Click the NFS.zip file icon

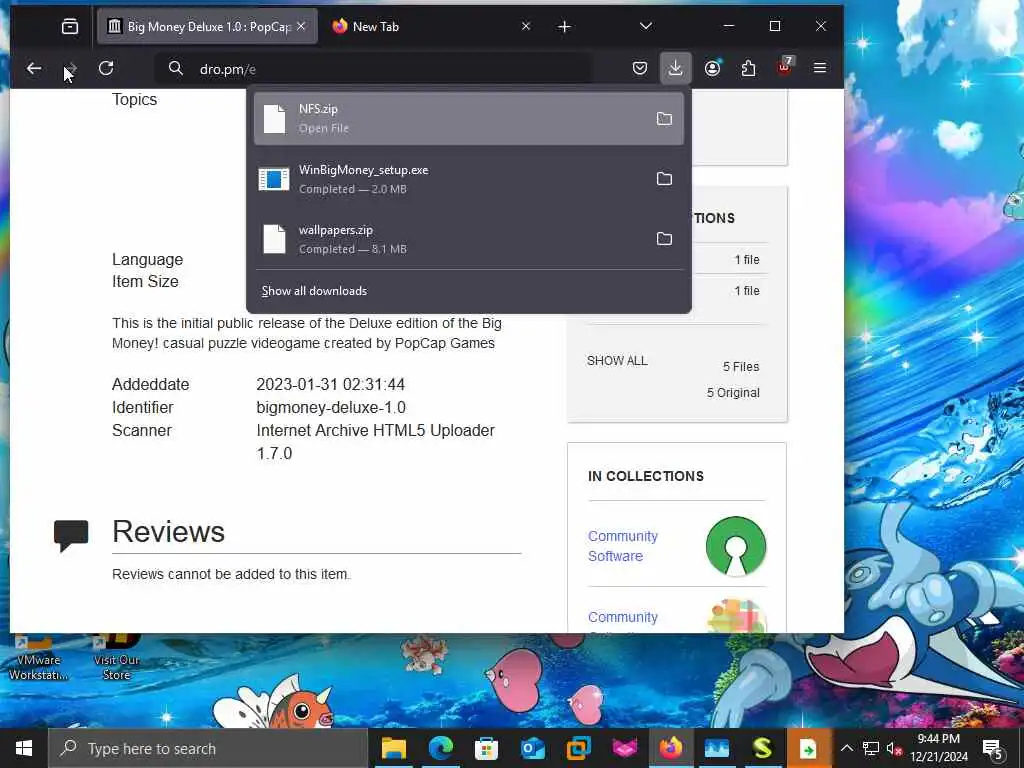[274, 119]
